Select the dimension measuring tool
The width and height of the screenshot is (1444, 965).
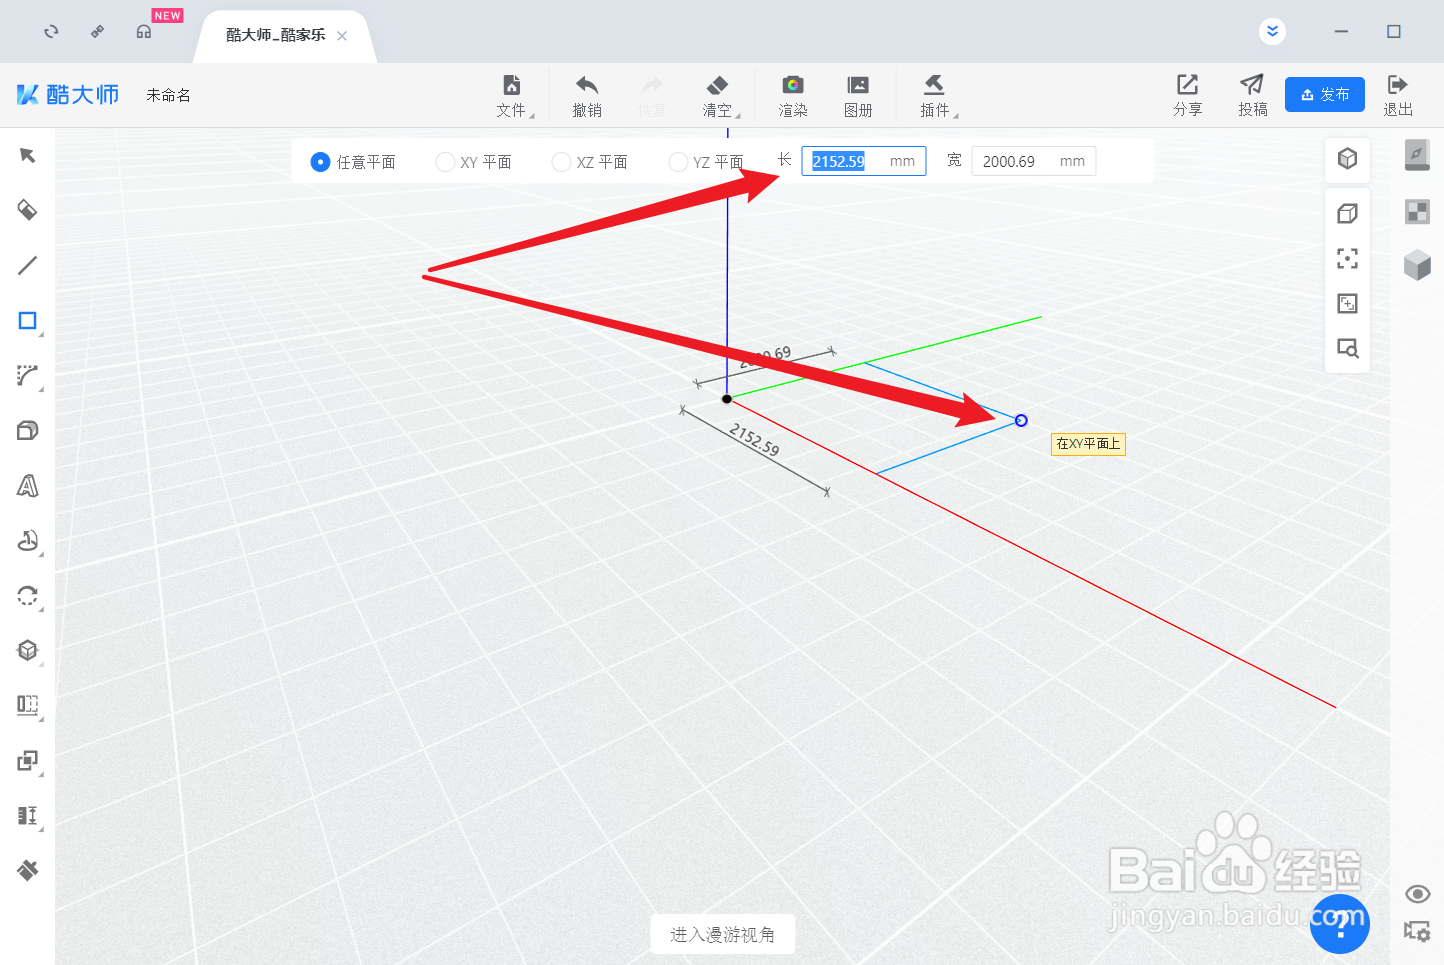[x=27, y=815]
